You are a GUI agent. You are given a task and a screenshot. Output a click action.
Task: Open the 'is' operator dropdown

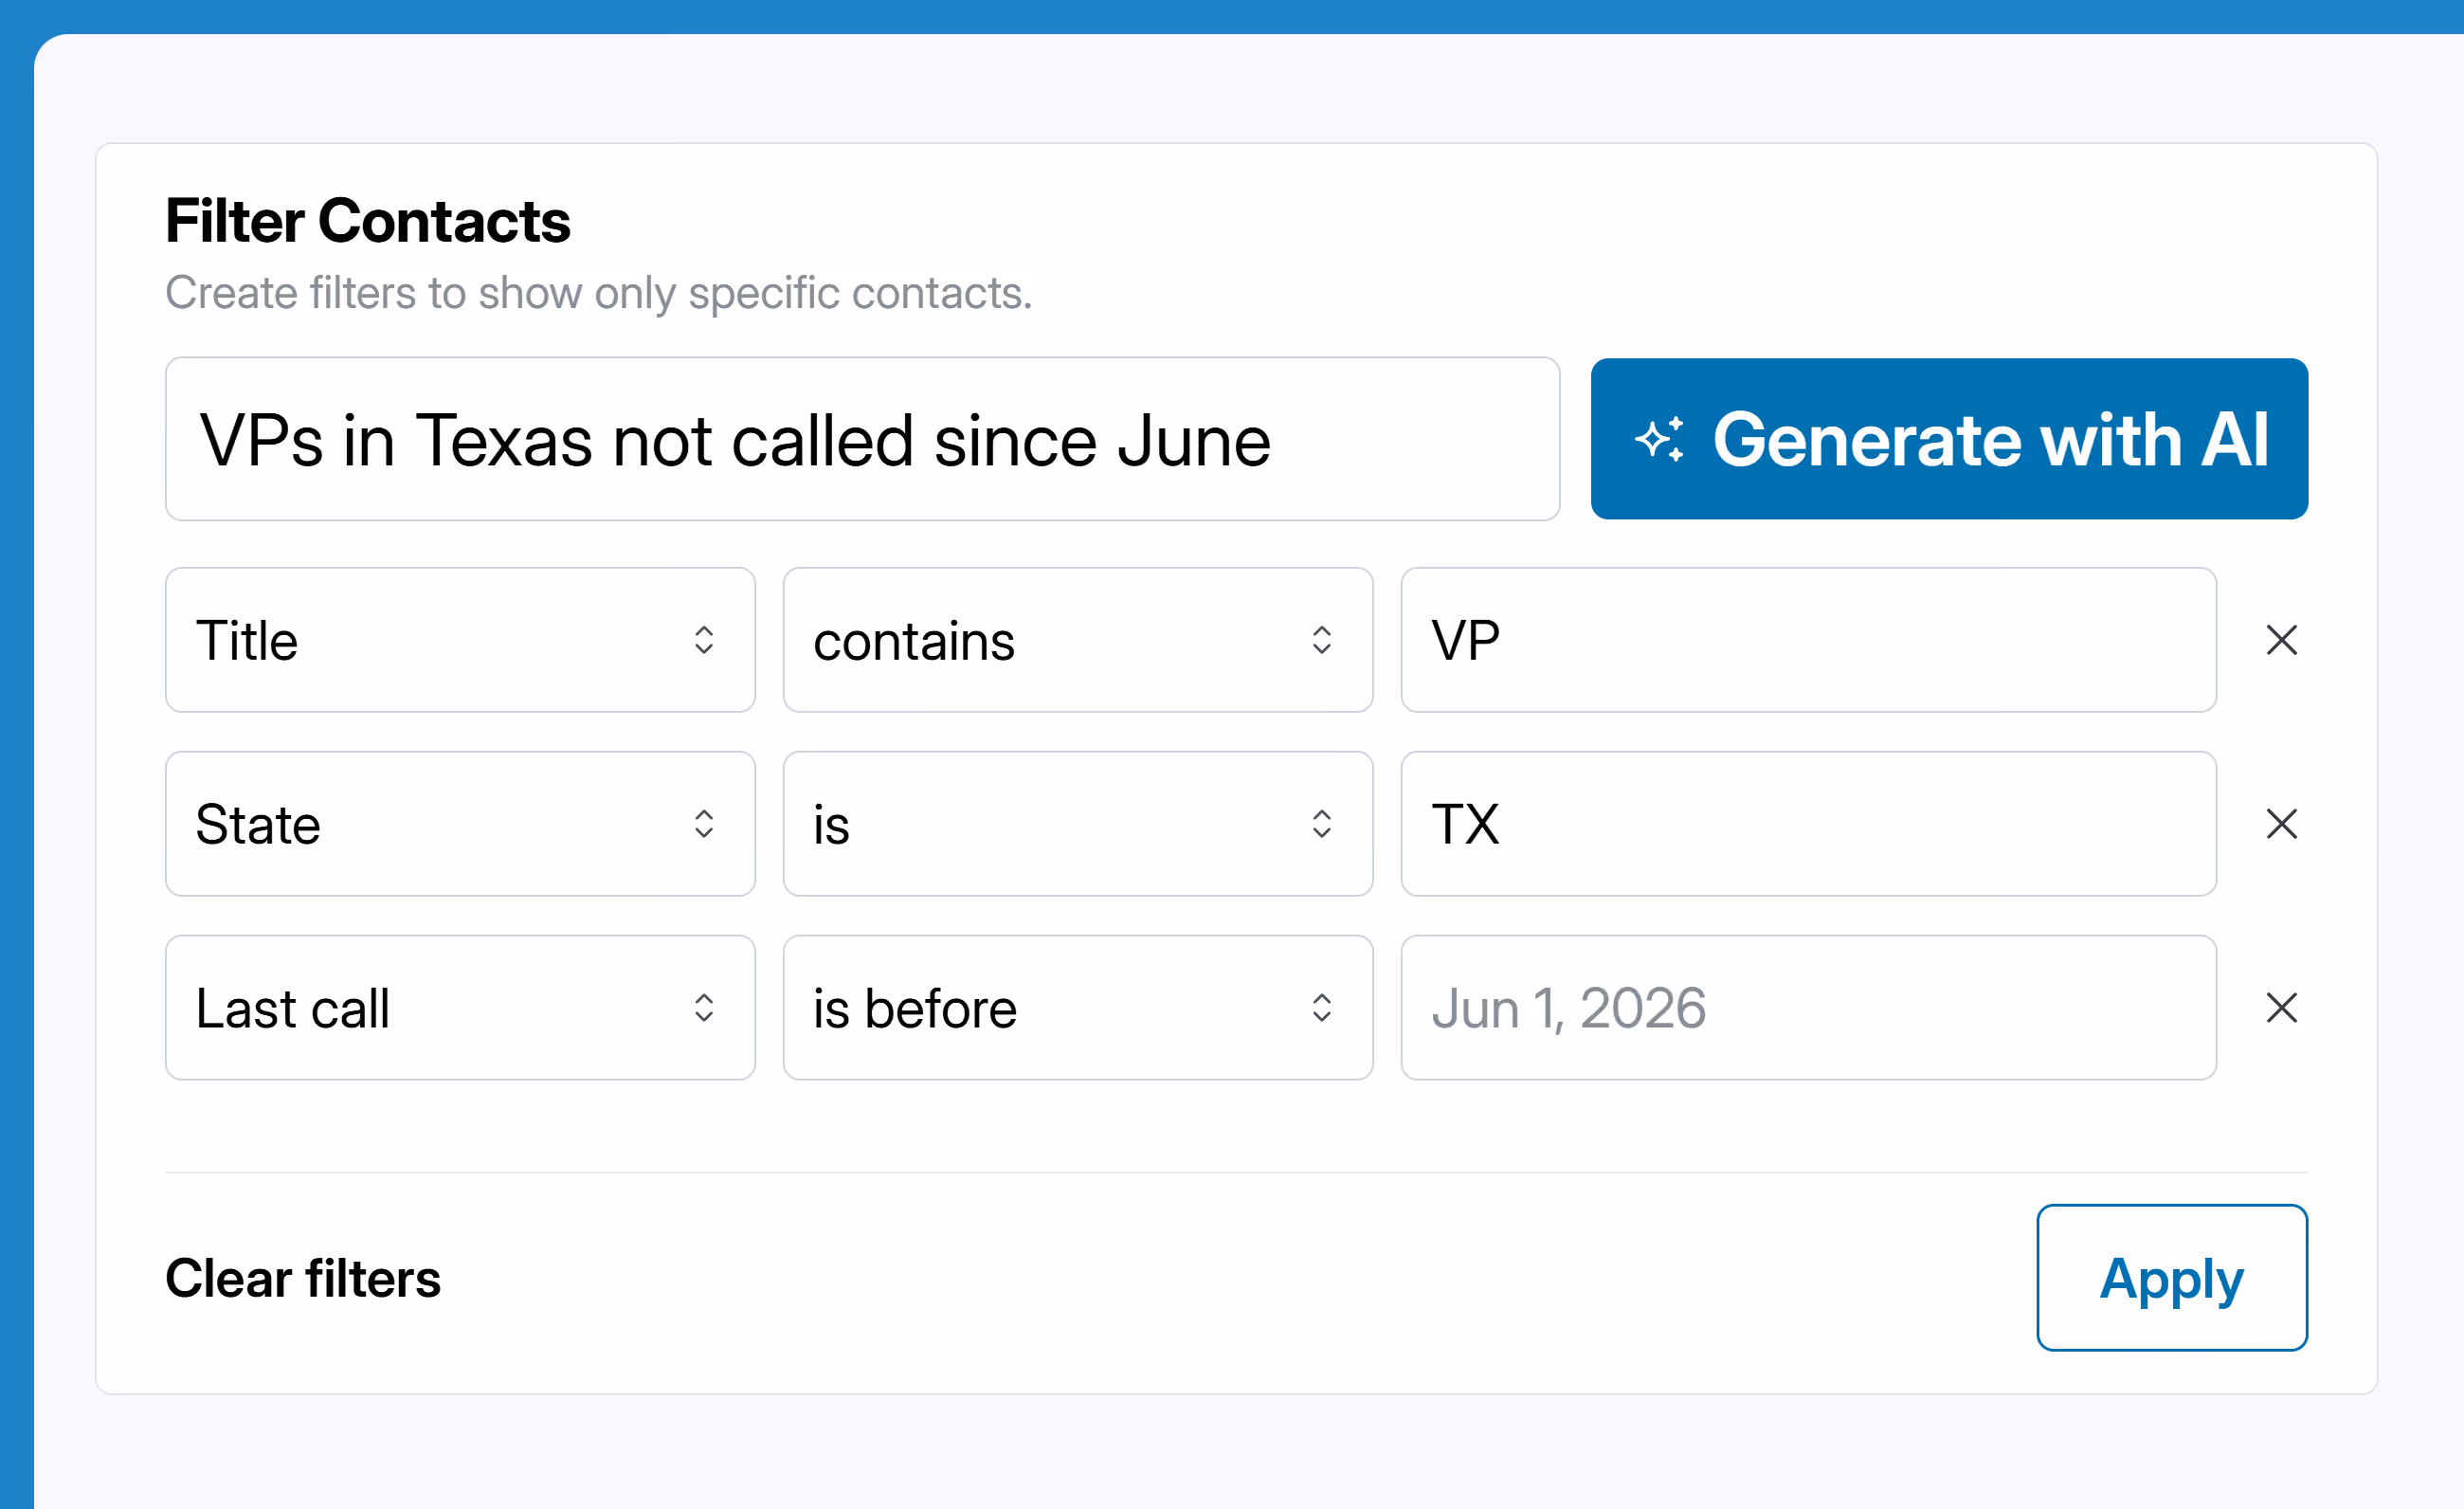(1078, 824)
